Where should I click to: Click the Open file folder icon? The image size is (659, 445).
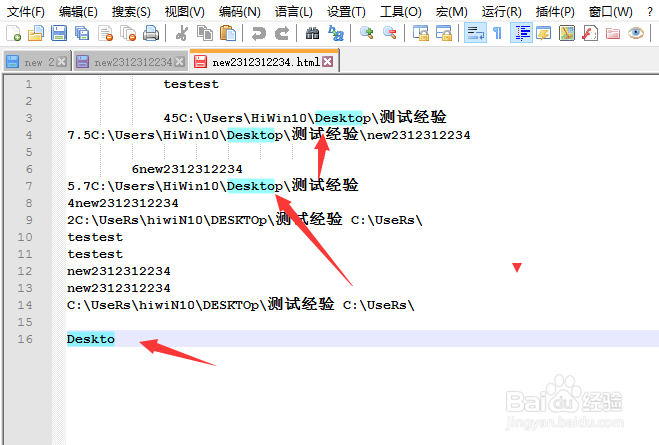point(36,33)
